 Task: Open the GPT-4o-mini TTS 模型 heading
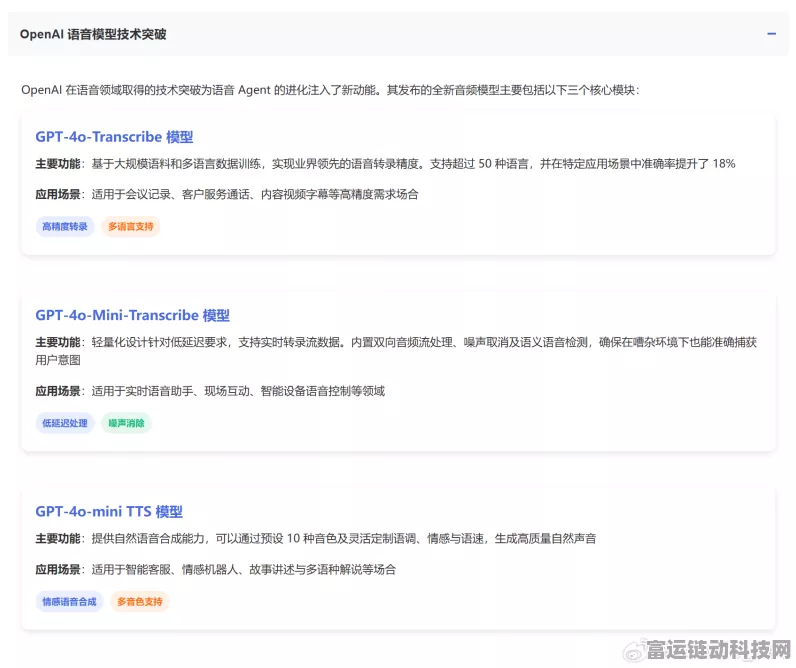pyautogui.click(x=109, y=511)
